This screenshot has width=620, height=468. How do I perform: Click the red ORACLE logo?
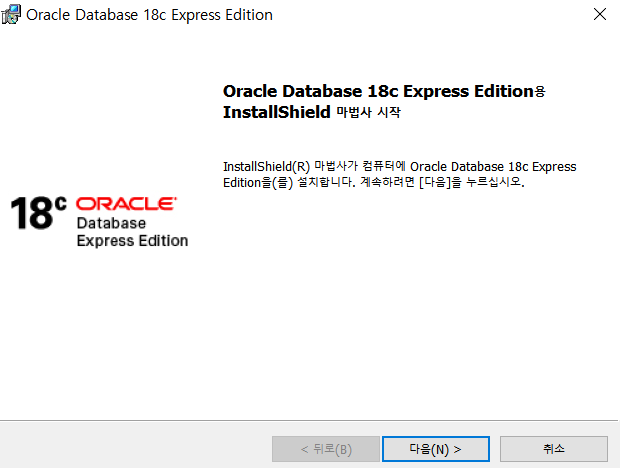coord(126,204)
